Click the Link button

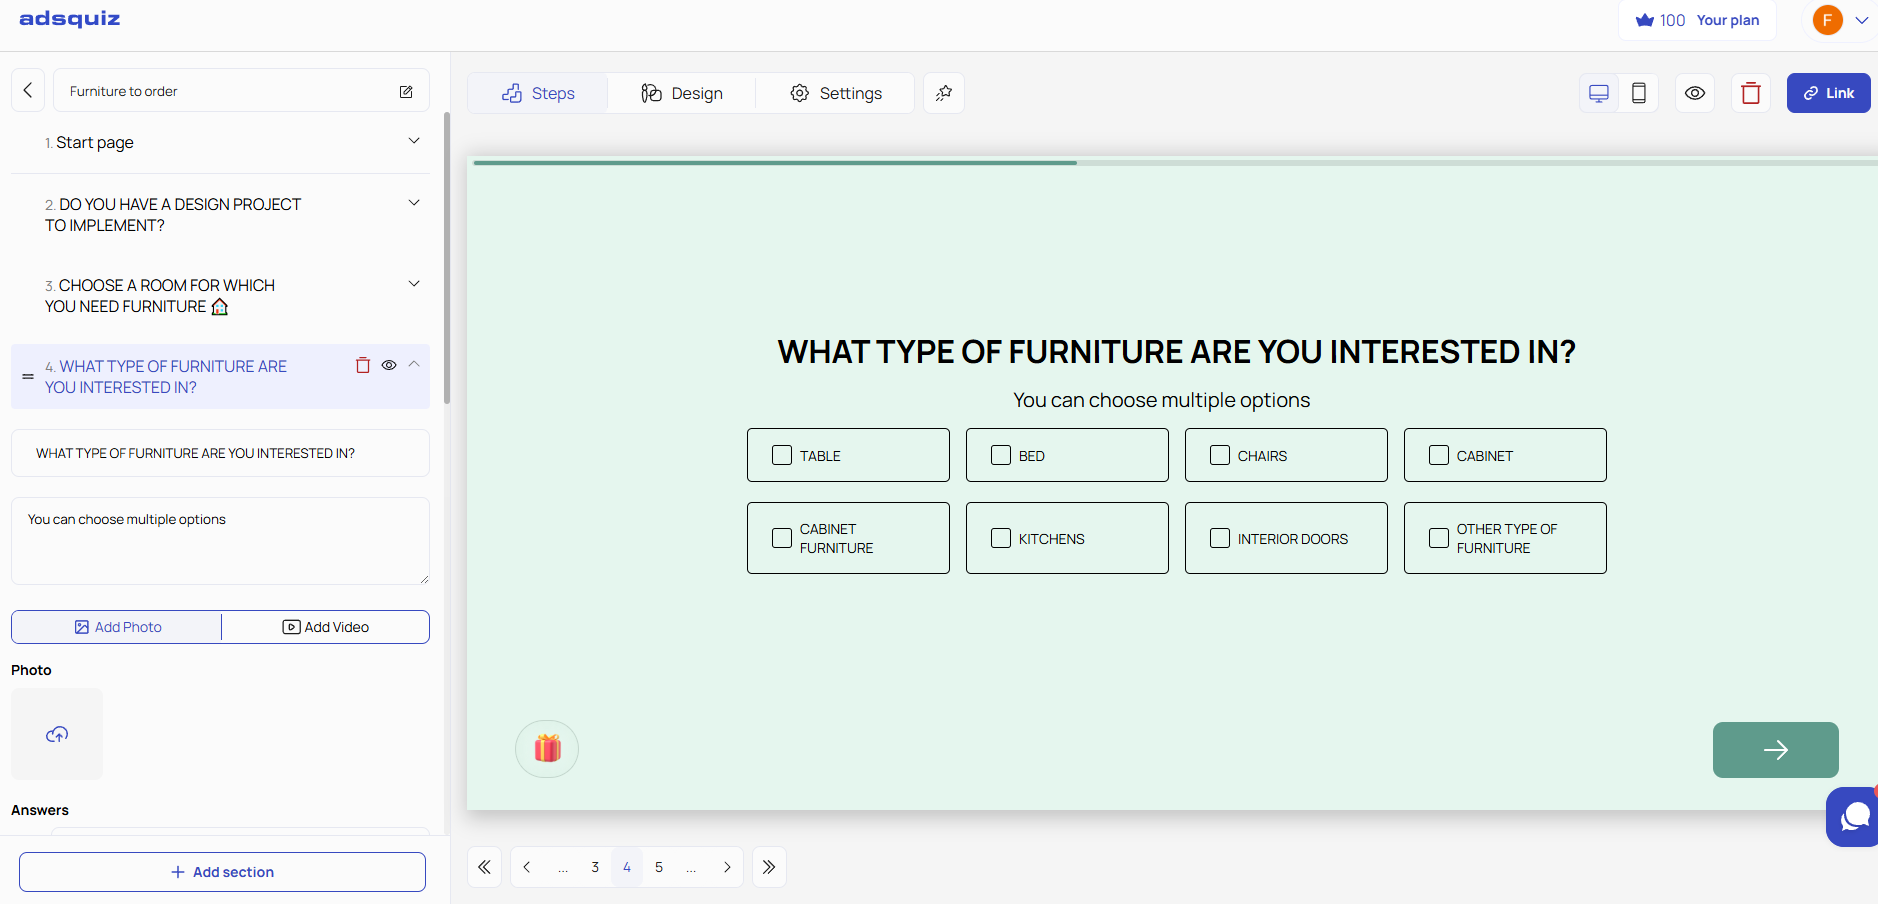pos(1828,93)
